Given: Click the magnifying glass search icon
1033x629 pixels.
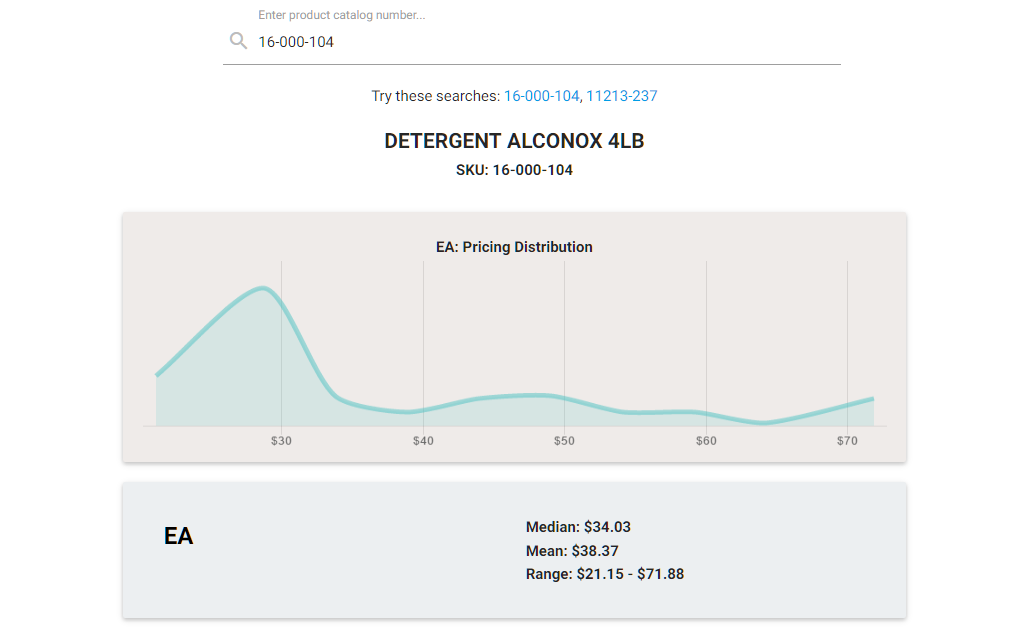Looking at the screenshot, I should pyautogui.click(x=238, y=41).
